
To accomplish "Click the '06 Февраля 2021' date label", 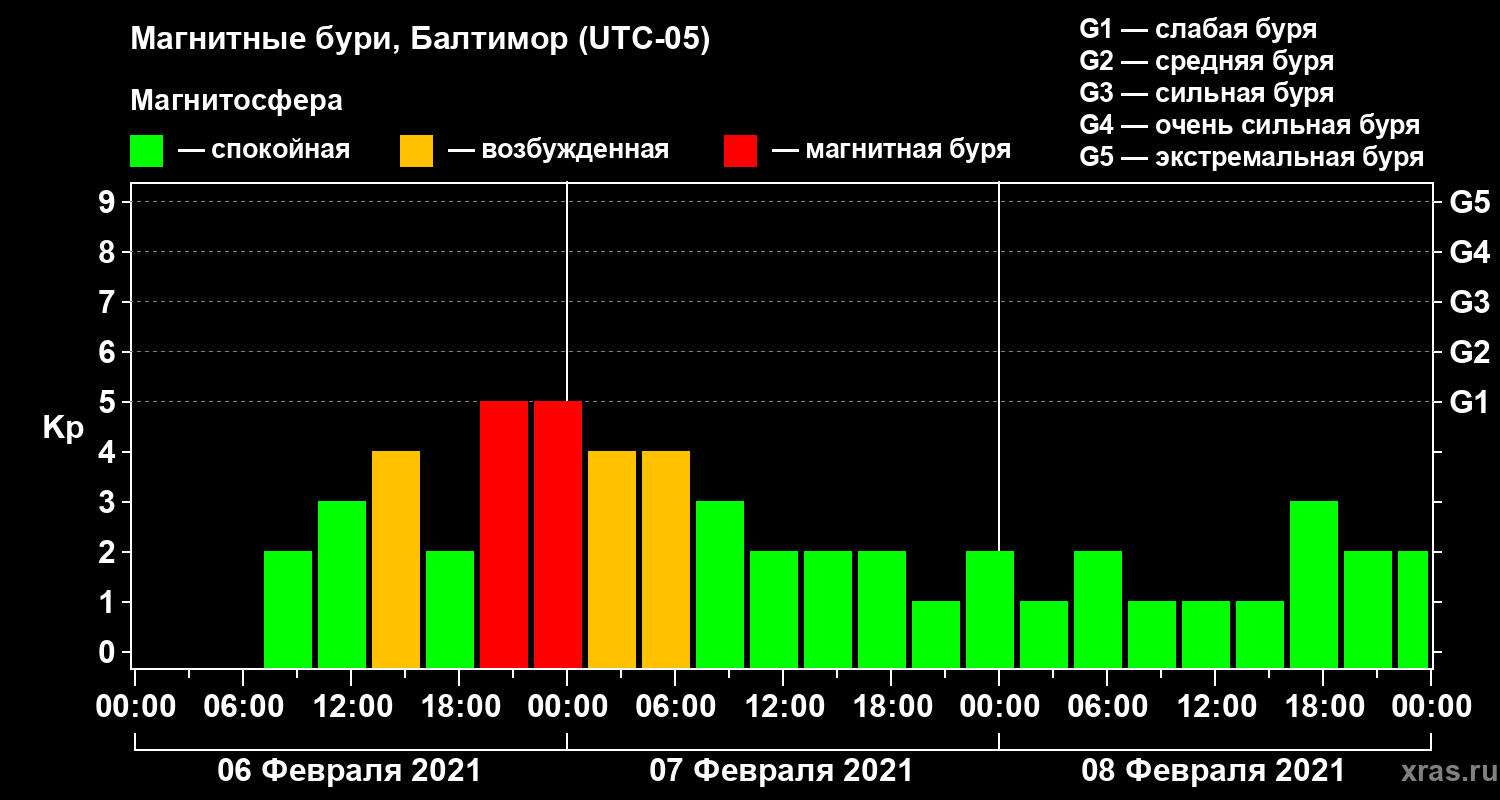I will [349, 771].
